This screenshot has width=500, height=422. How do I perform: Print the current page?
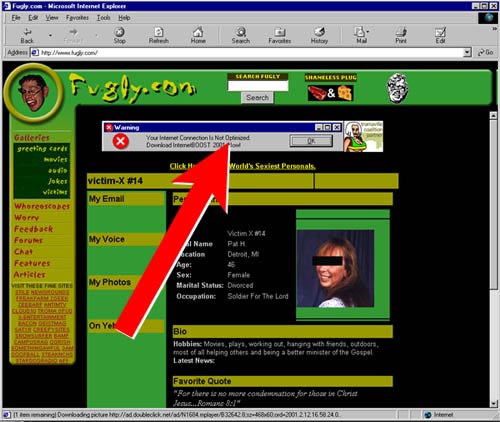point(401,36)
